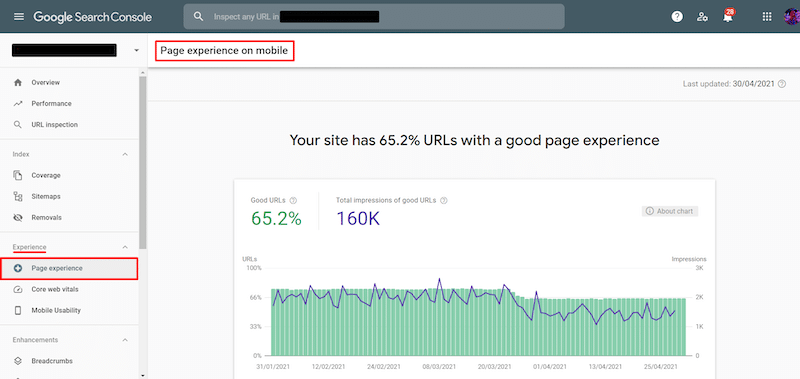800x379 pixels.
Task: Open the users and permissions icon
Action: tap(702, 16)
